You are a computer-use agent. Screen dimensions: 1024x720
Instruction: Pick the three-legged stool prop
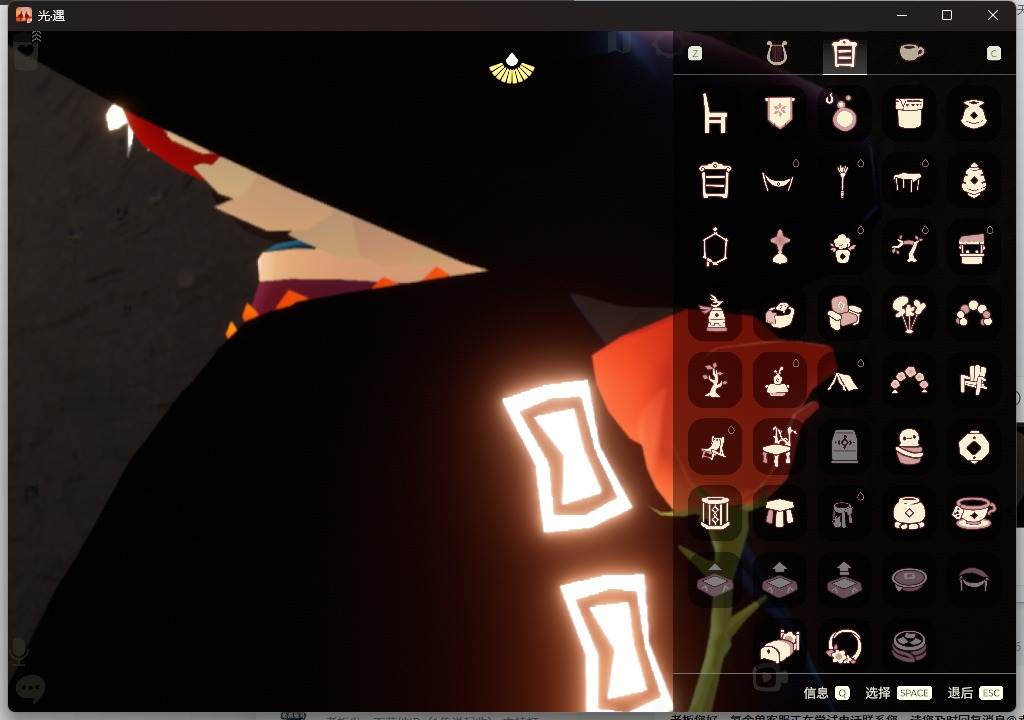779,513
